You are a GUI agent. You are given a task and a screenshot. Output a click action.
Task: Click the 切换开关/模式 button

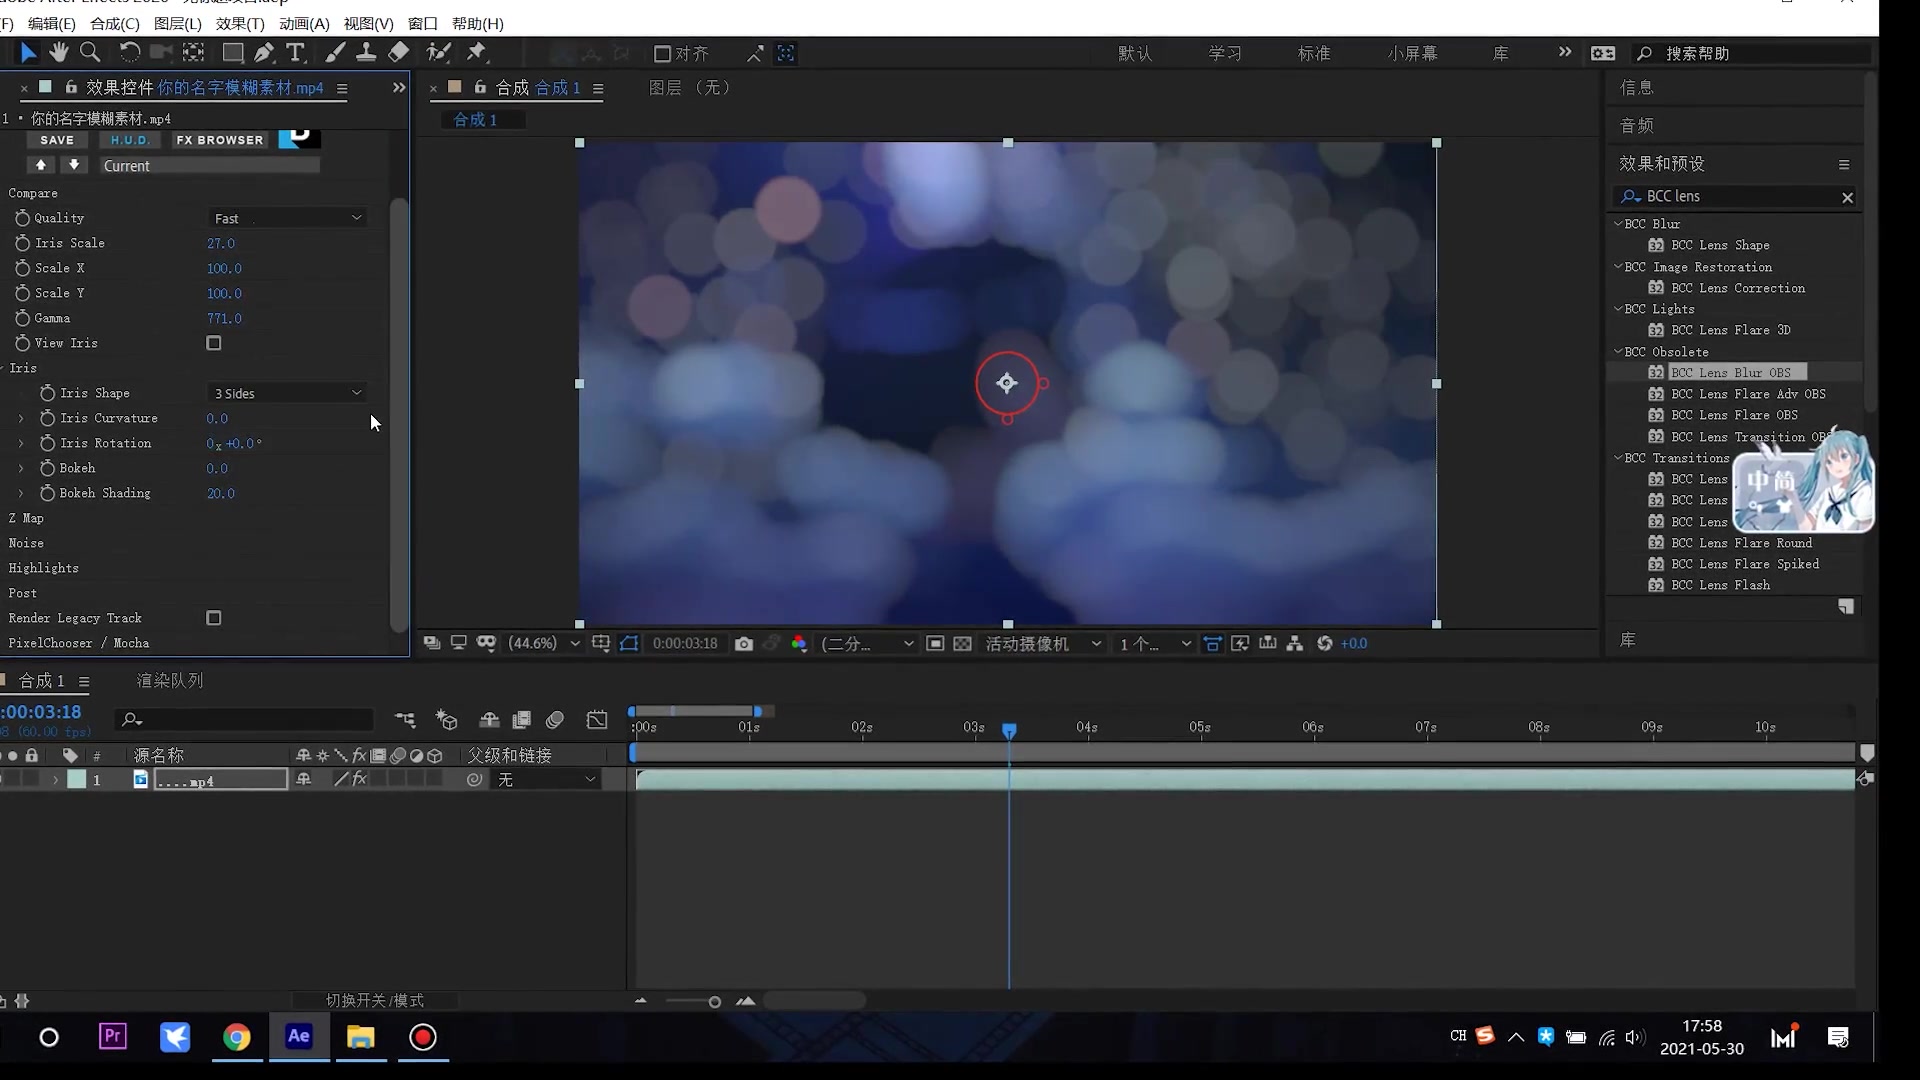tap(375, 1001)
